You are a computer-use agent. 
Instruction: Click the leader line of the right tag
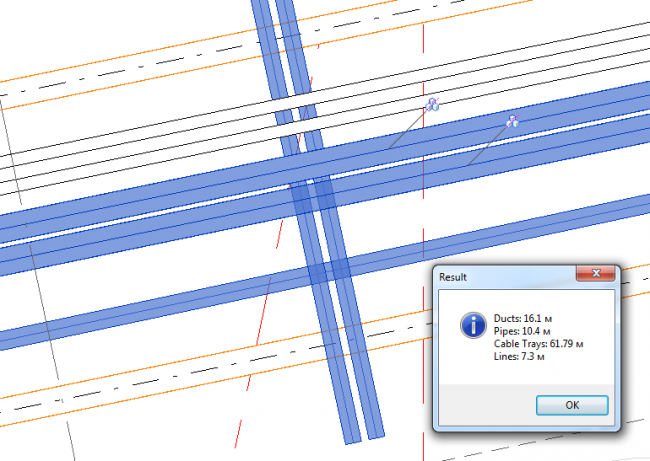click(x=490, y=144)
